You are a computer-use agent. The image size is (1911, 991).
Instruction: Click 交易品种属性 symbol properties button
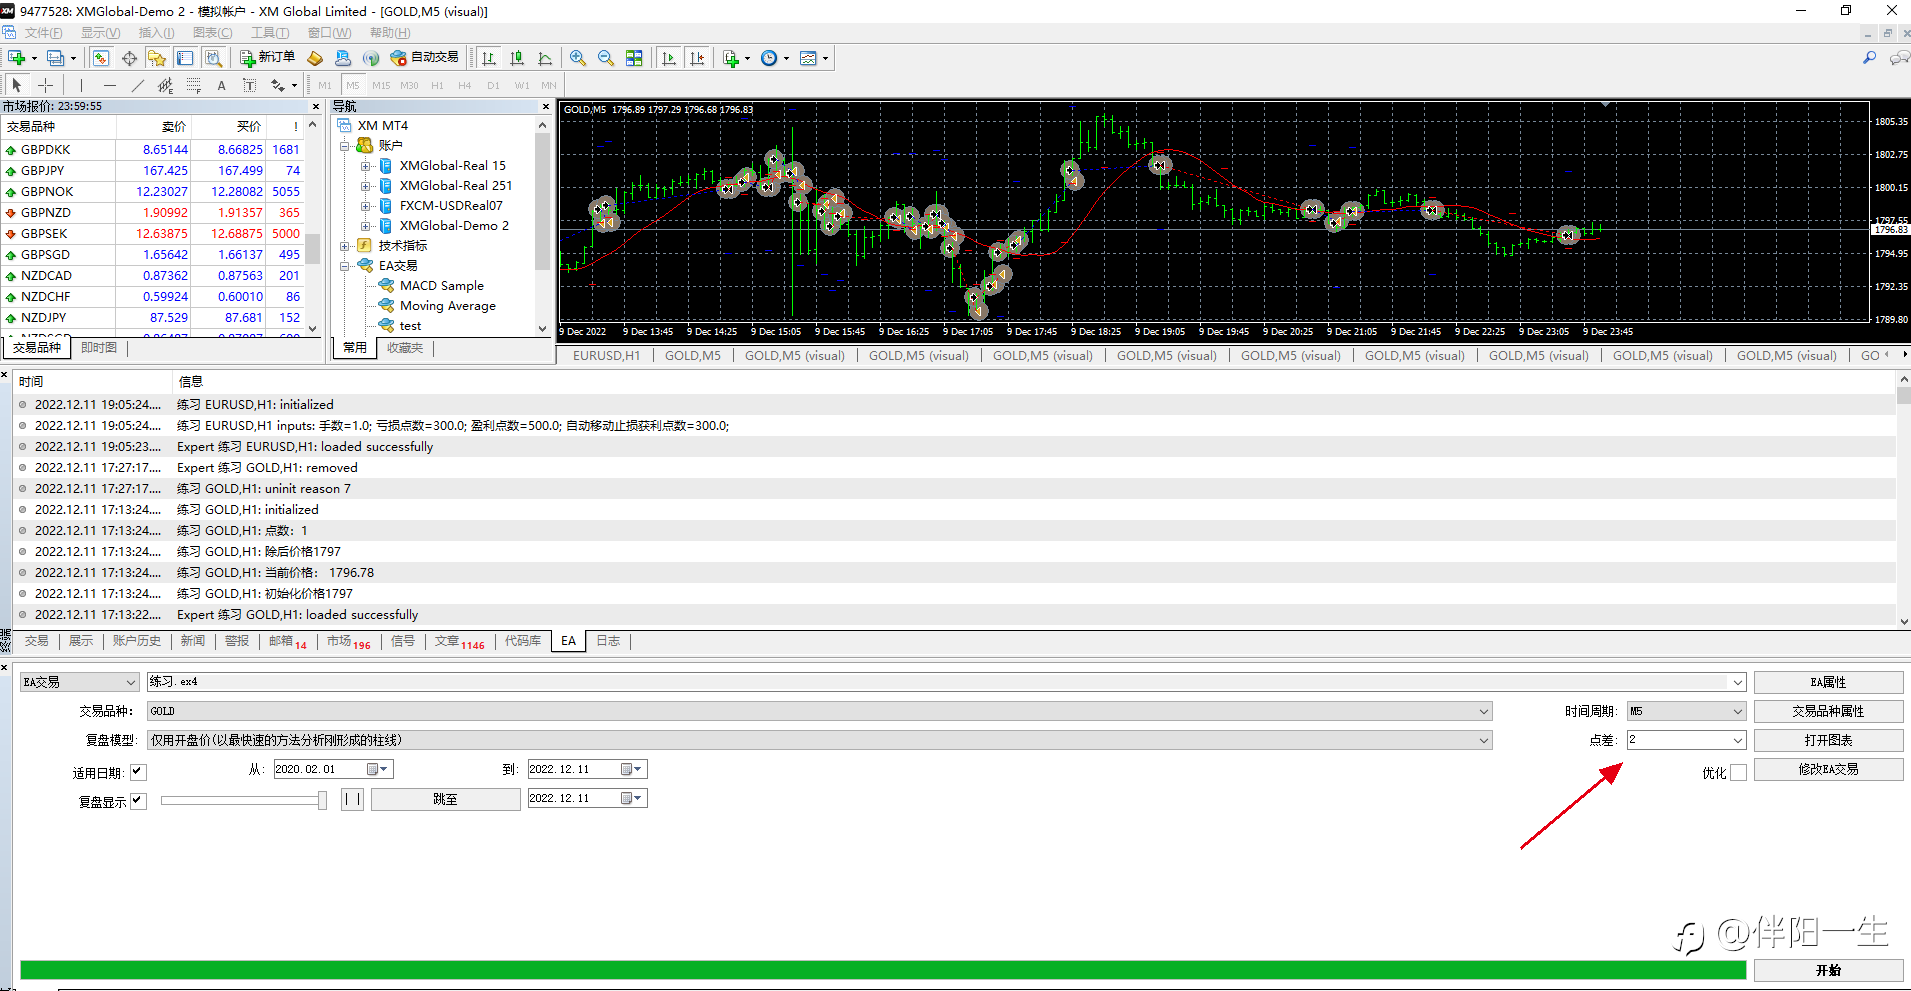click(1828, 711)
